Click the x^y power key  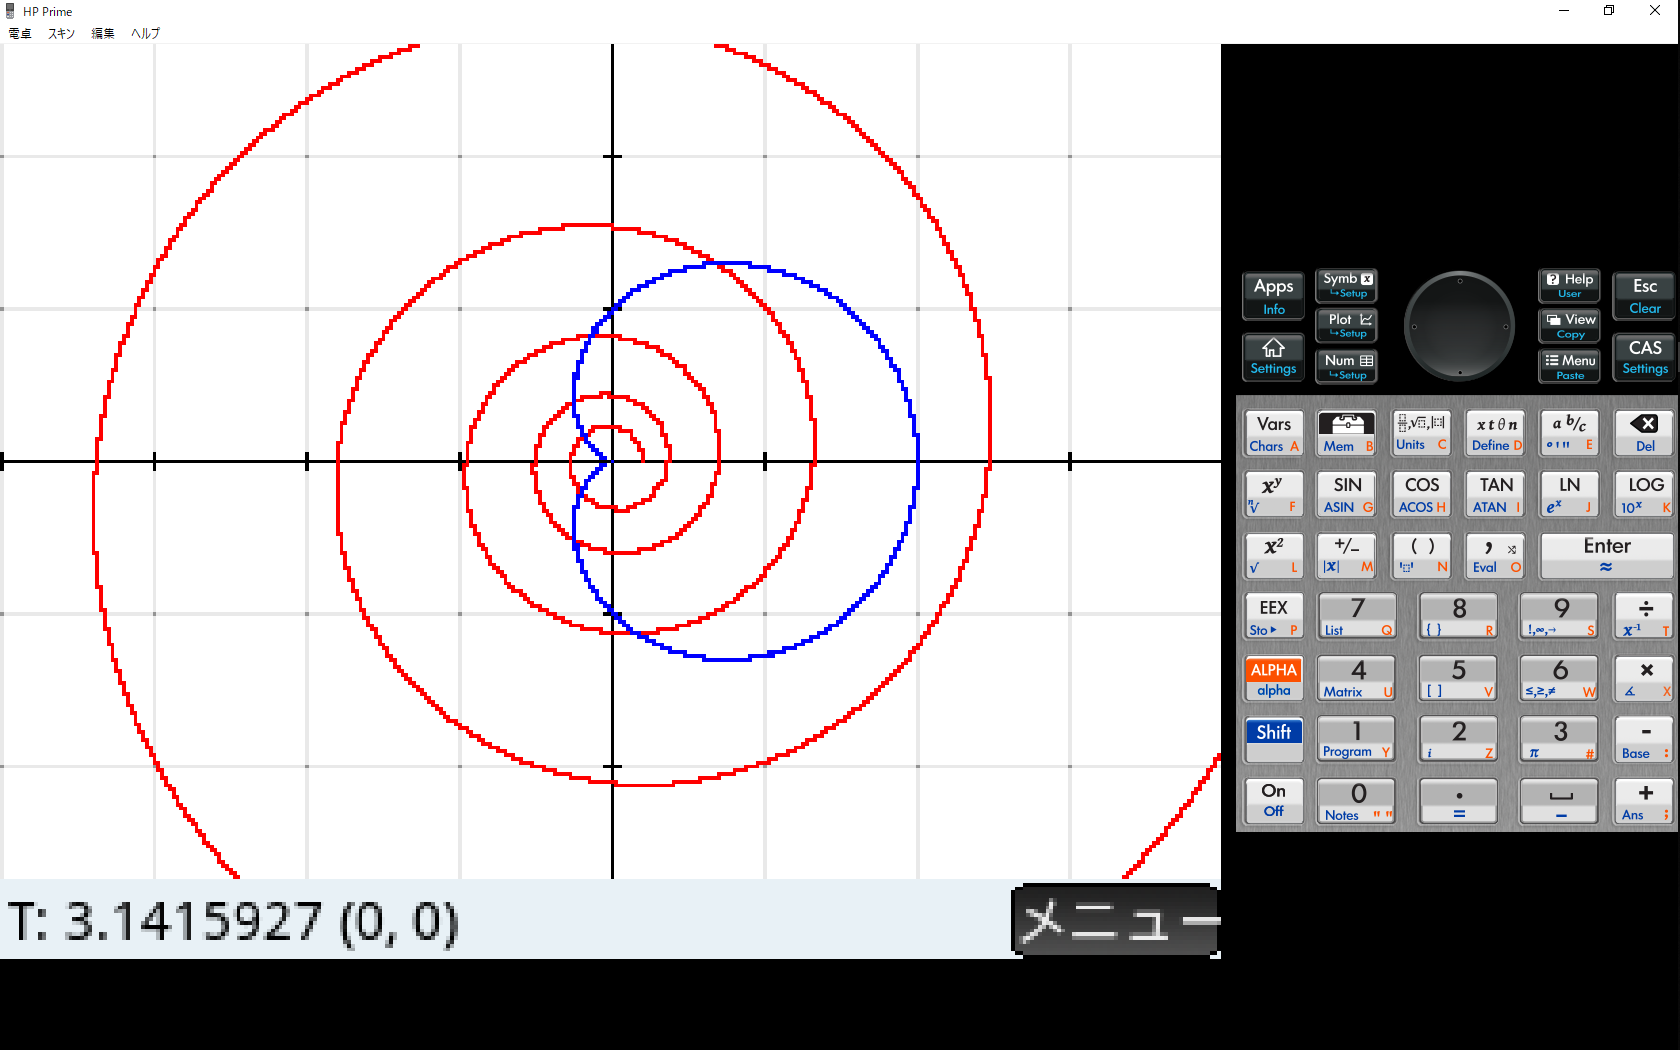1273,495
